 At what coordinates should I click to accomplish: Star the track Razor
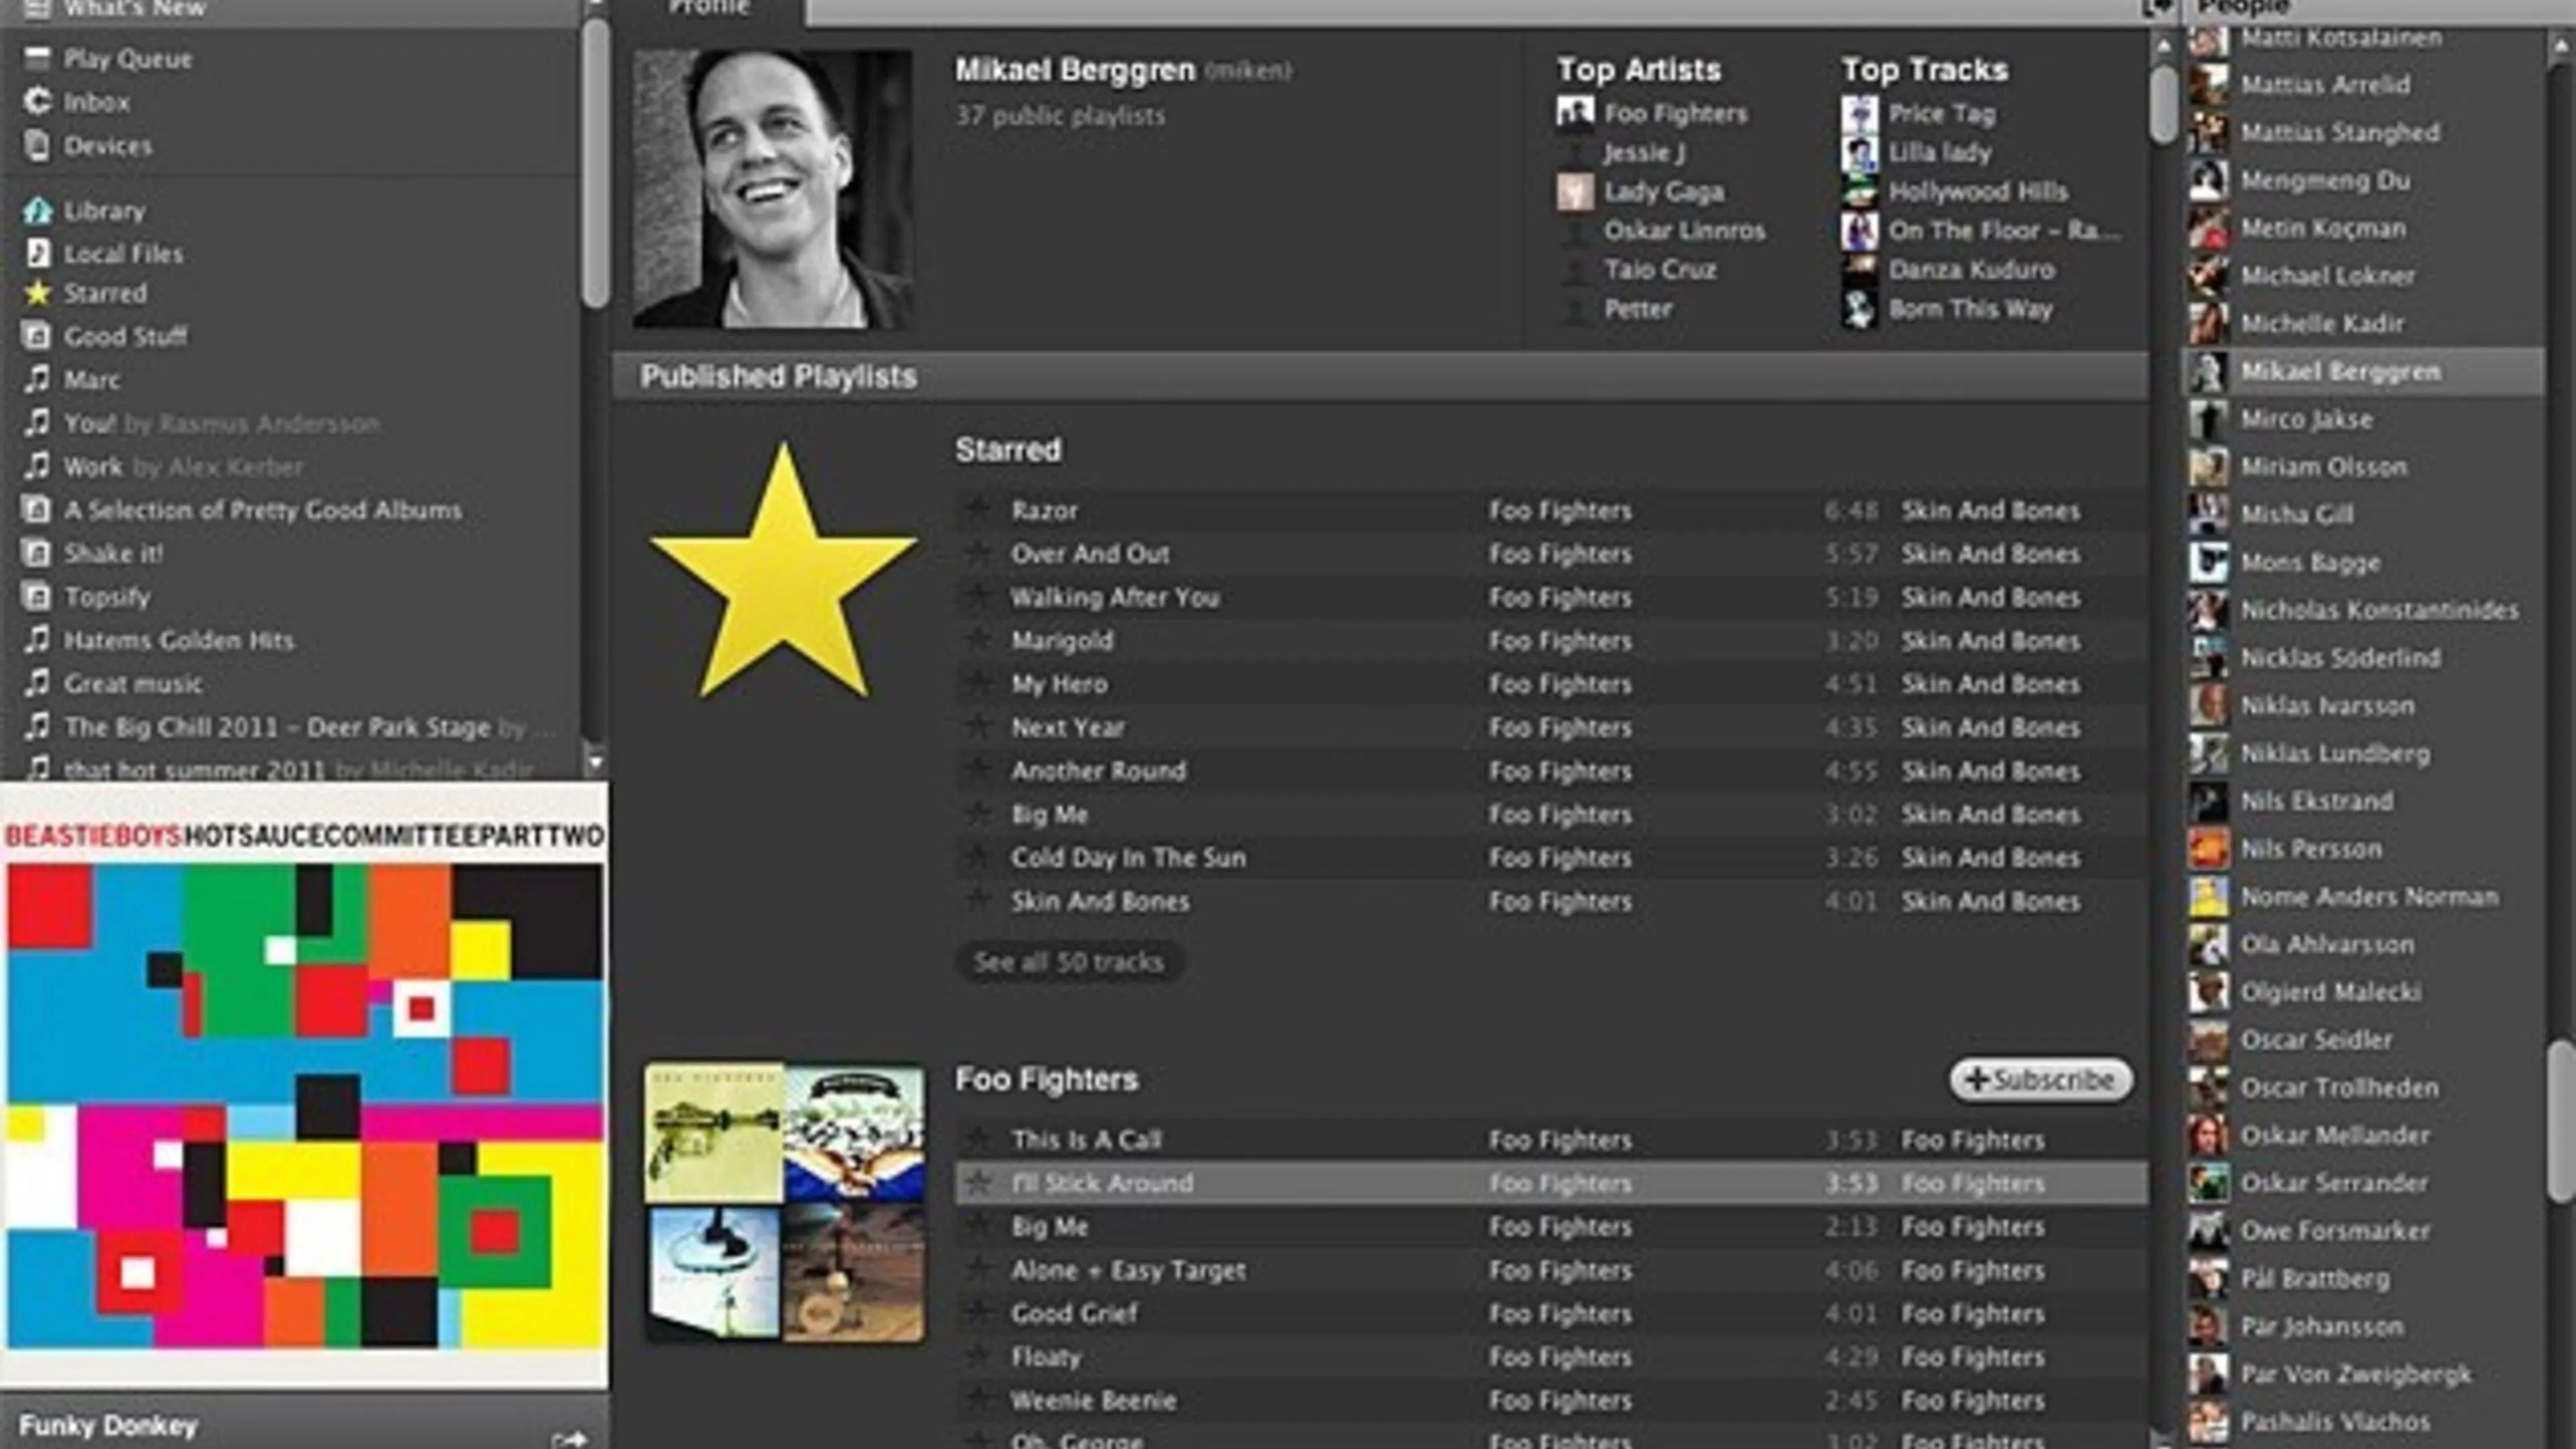point(978,509)
